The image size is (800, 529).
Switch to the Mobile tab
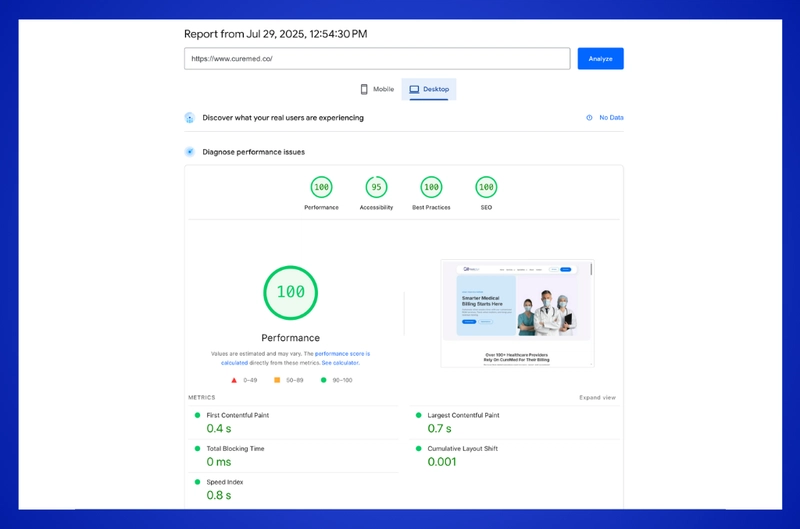(377, 89)
